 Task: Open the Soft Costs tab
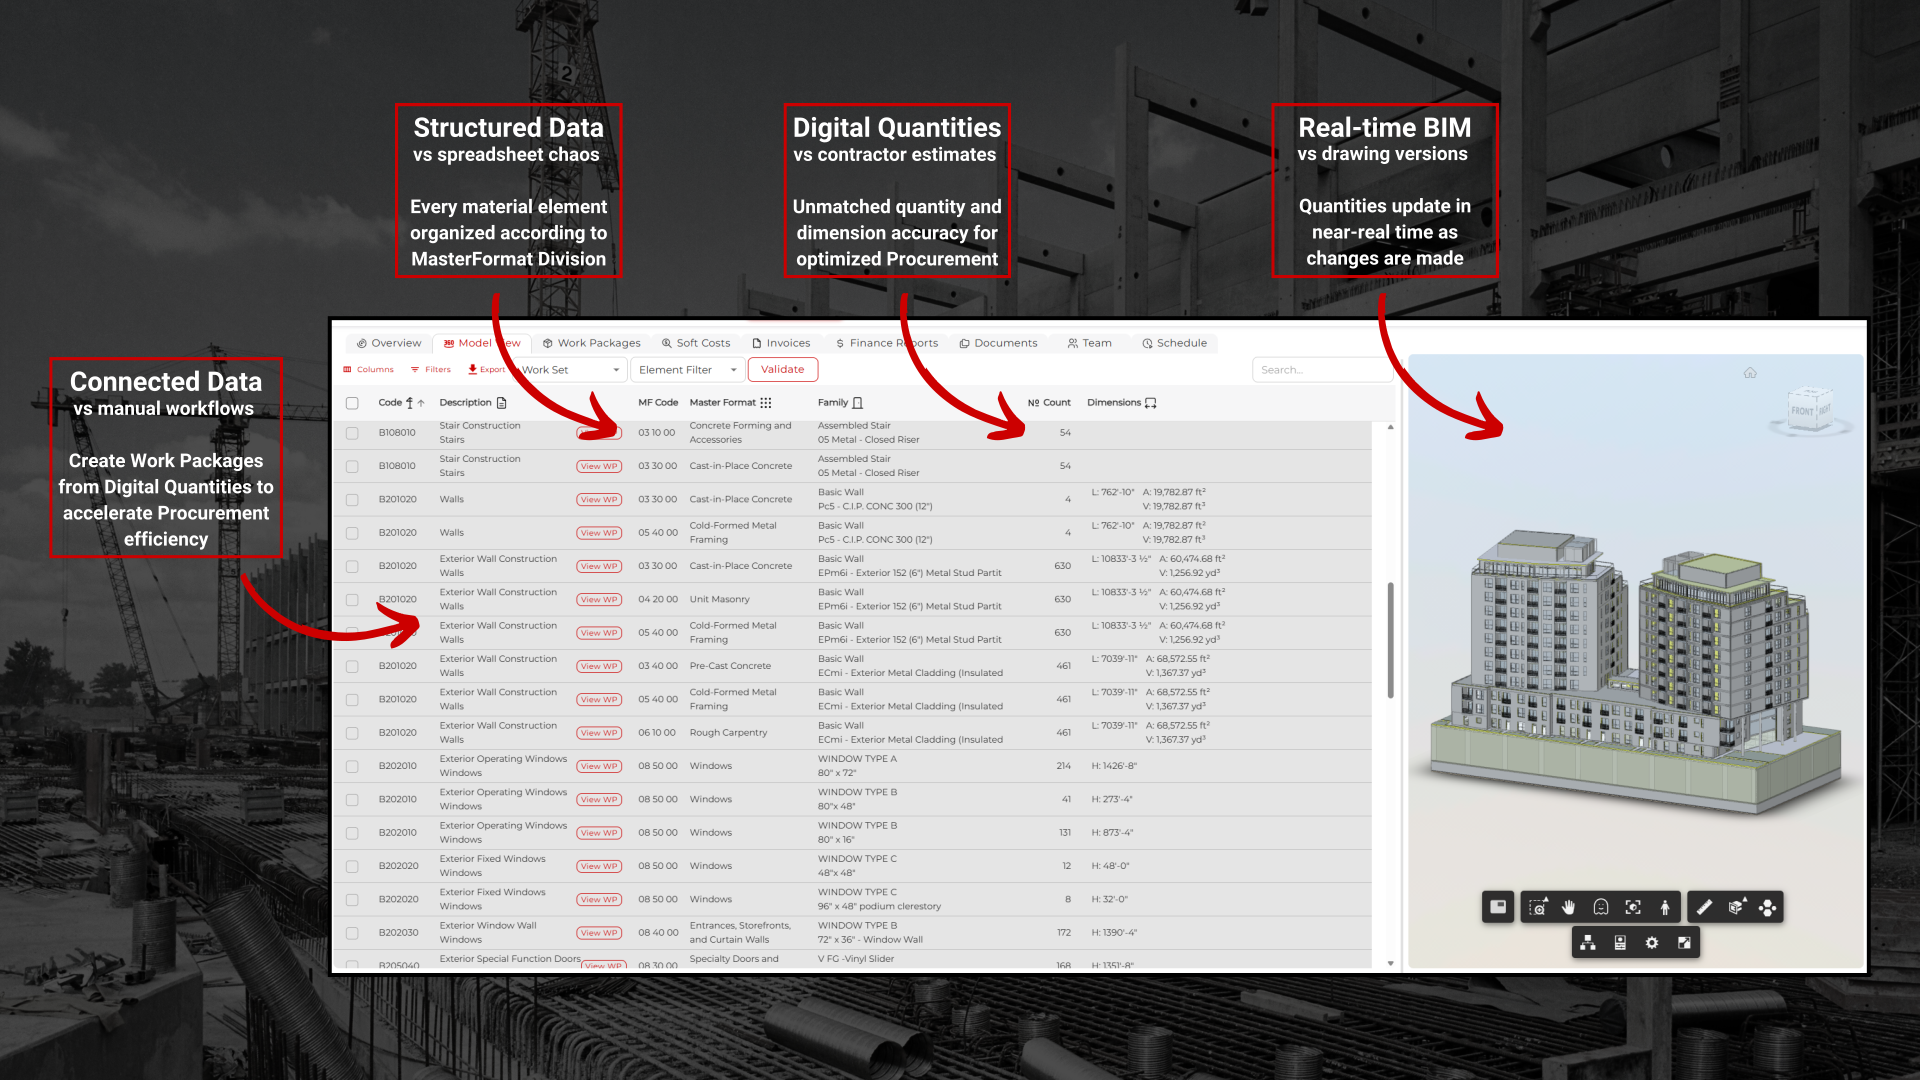pos(696,343)
